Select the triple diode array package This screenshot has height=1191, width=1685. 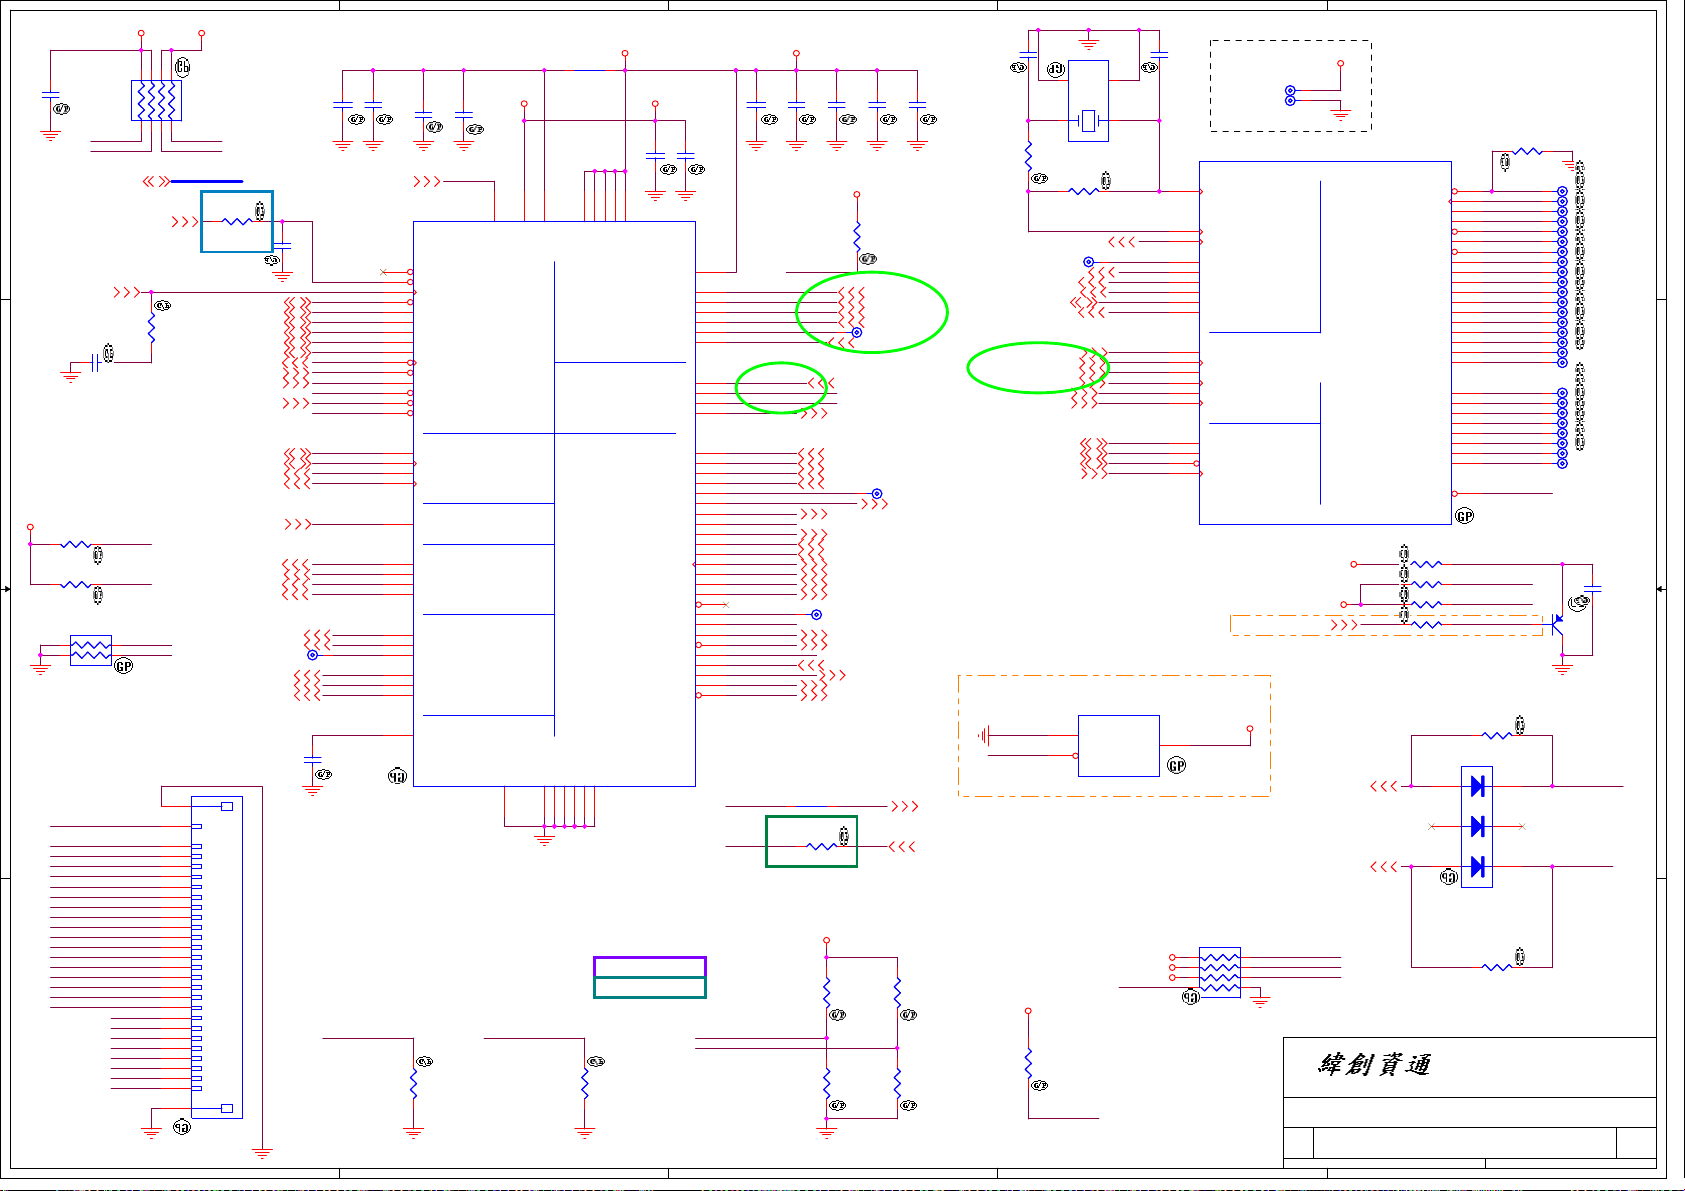(x=1477, y=827)
